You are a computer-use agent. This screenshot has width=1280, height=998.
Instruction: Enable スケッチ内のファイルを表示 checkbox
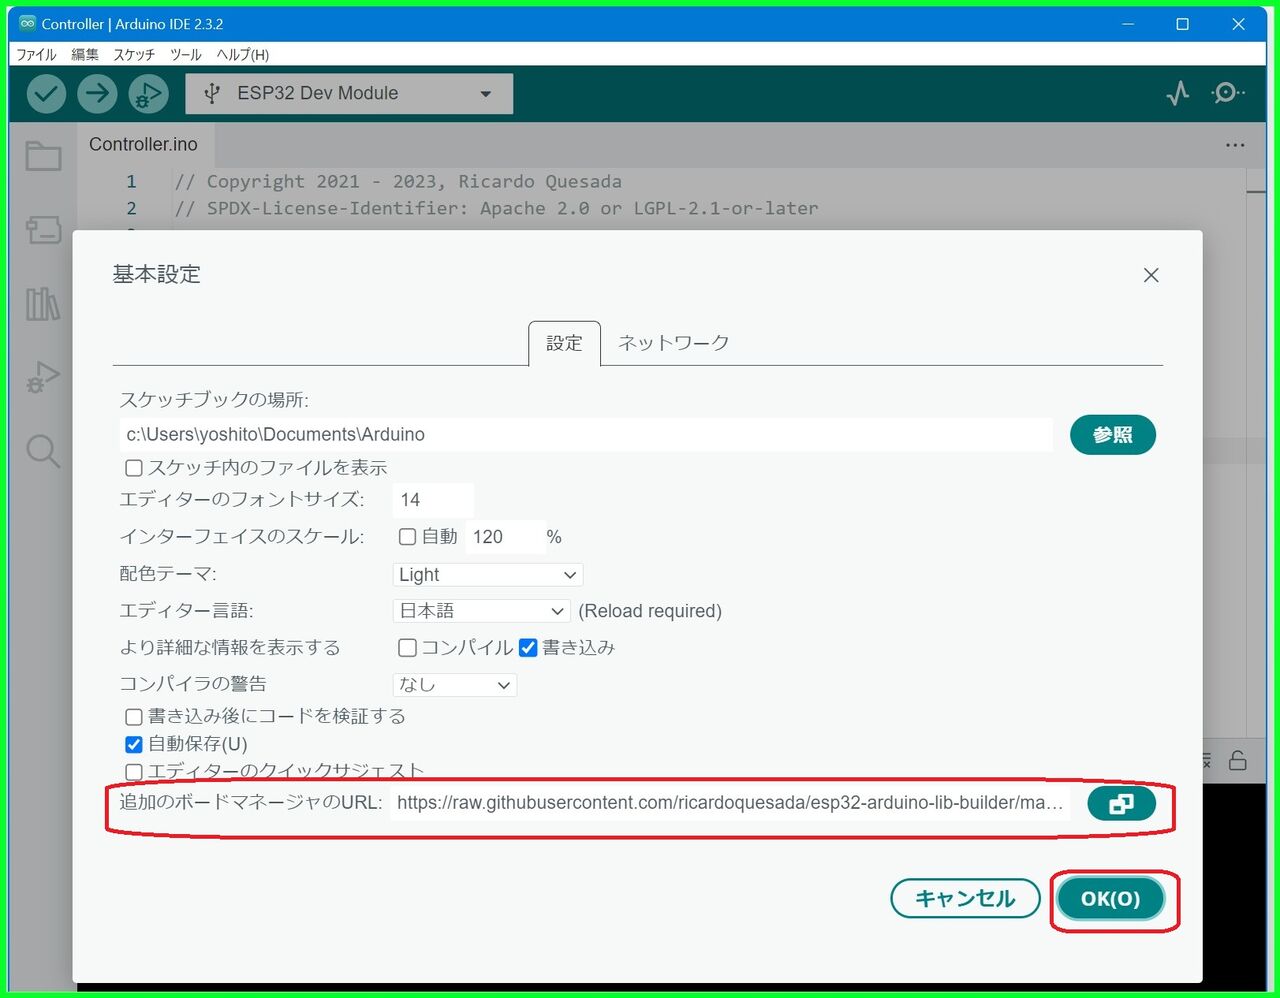[133, 467]
